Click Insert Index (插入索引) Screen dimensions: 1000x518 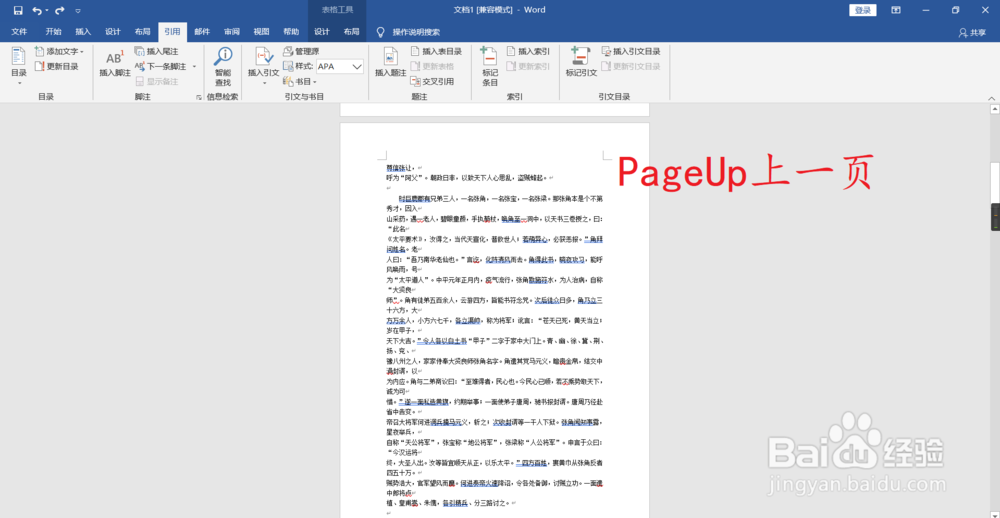click(x=528, y=51)
